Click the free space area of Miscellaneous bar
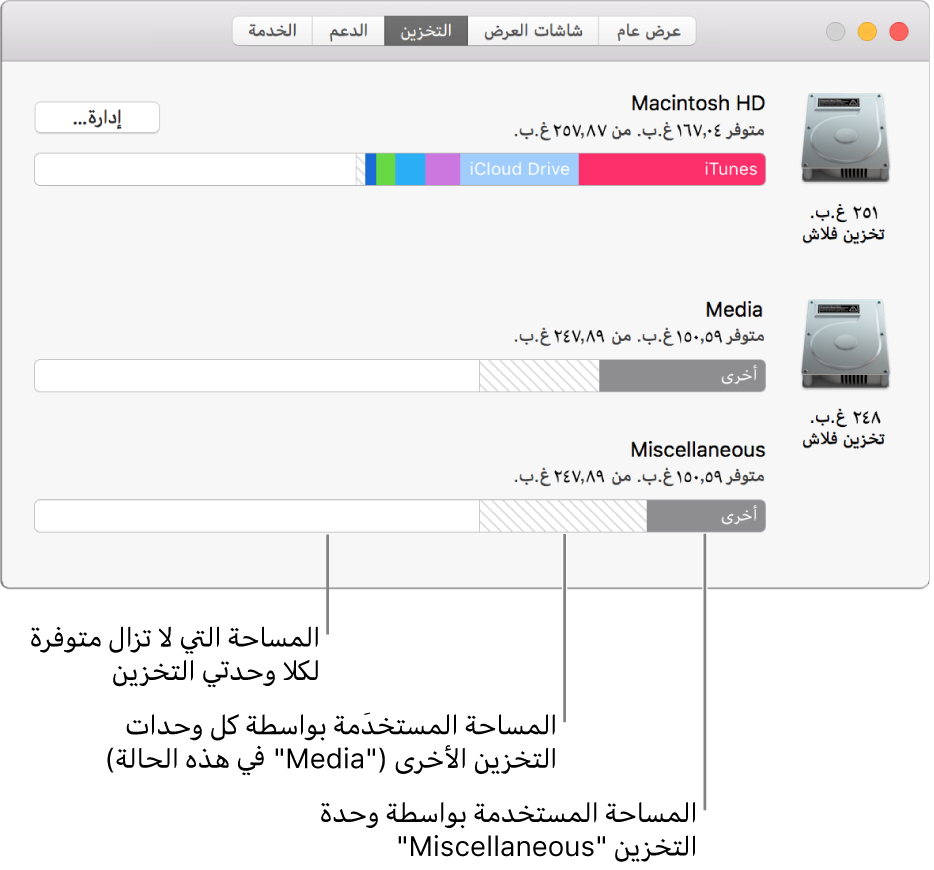This screenshot has width=934, height=870. click(257, 516)
